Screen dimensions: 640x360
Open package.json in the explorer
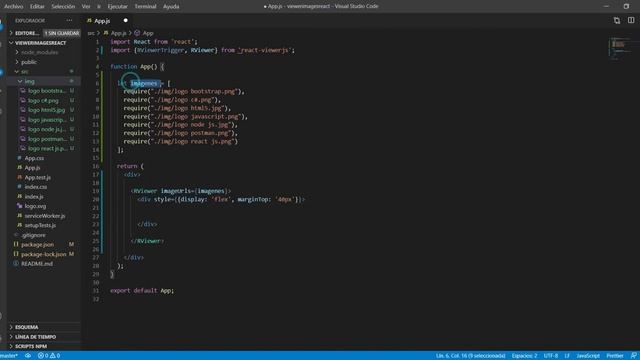click(37, 244)
